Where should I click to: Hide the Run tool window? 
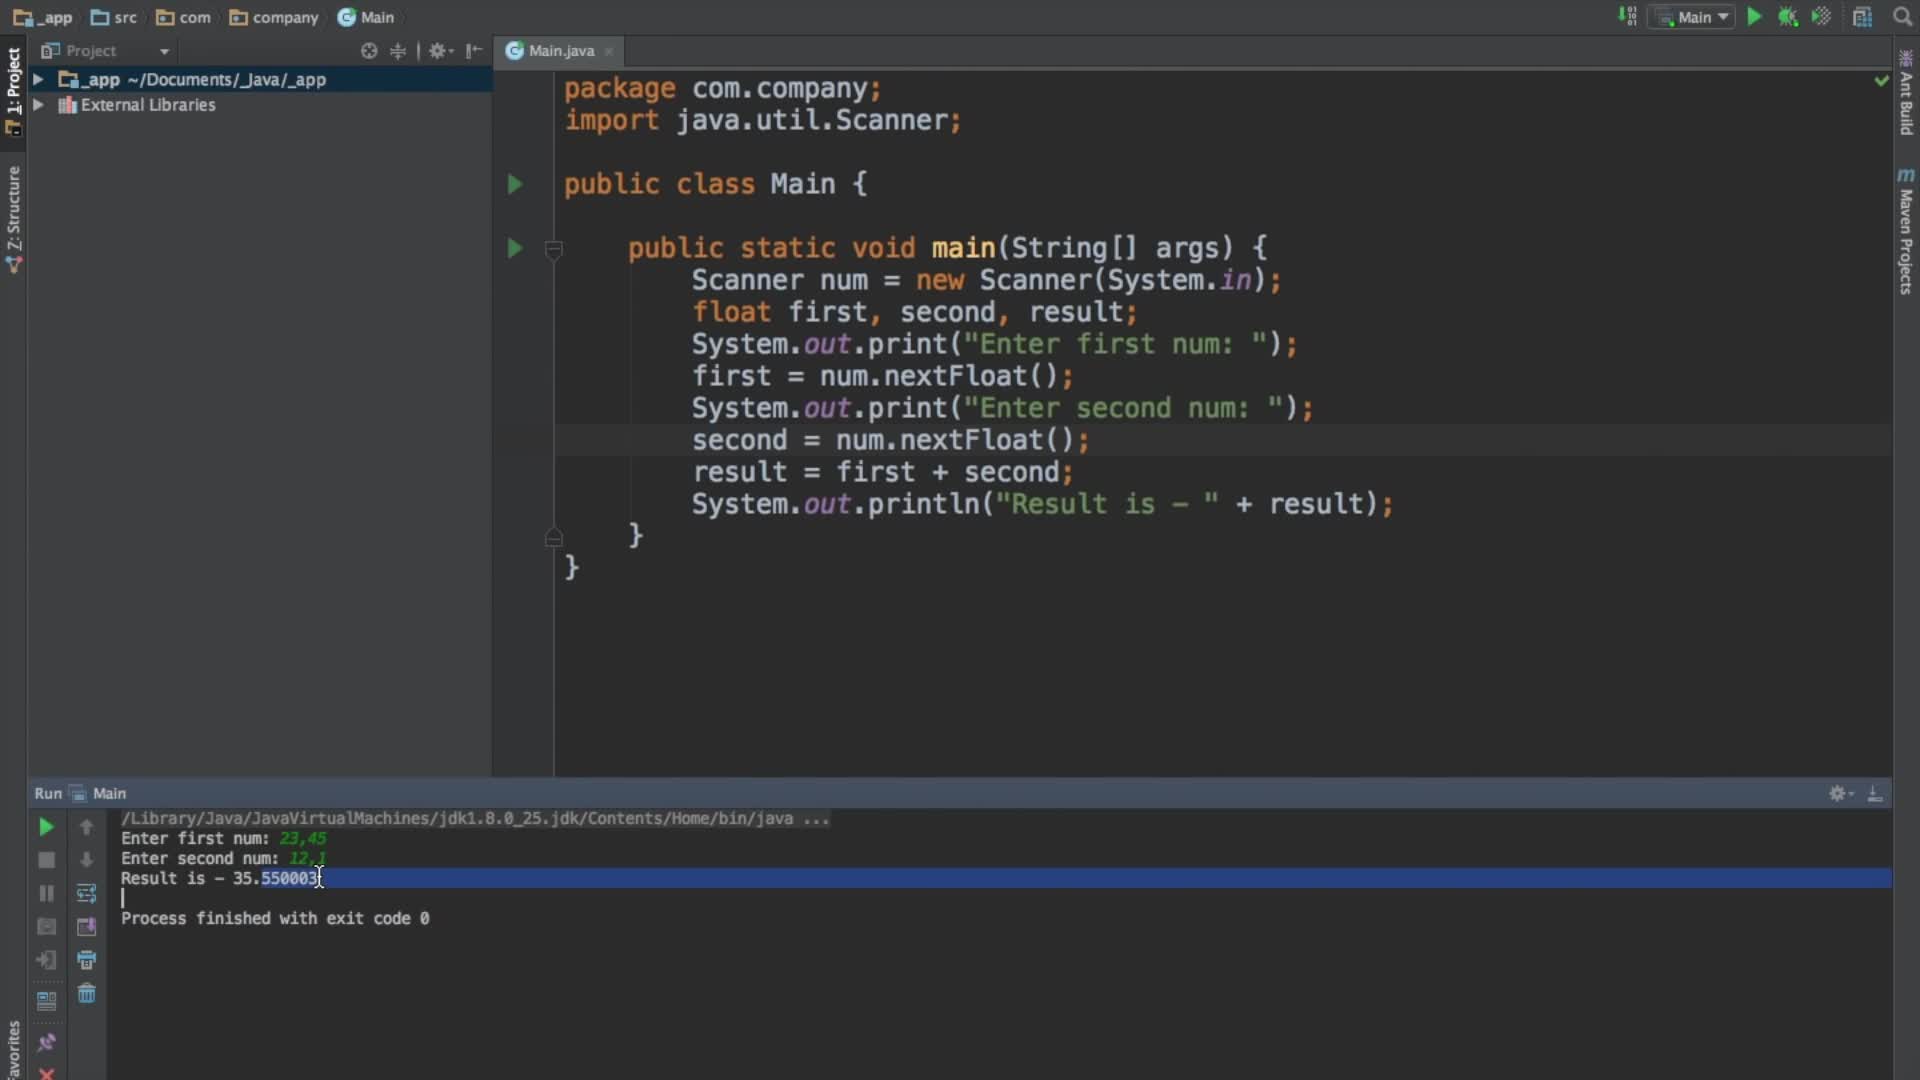(x=1875, y=793)
